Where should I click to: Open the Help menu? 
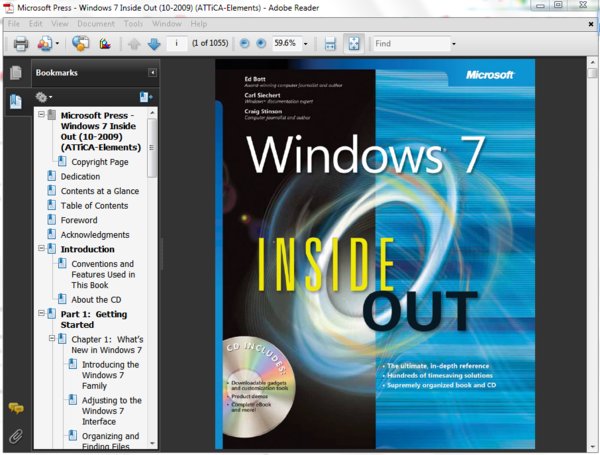199,24
